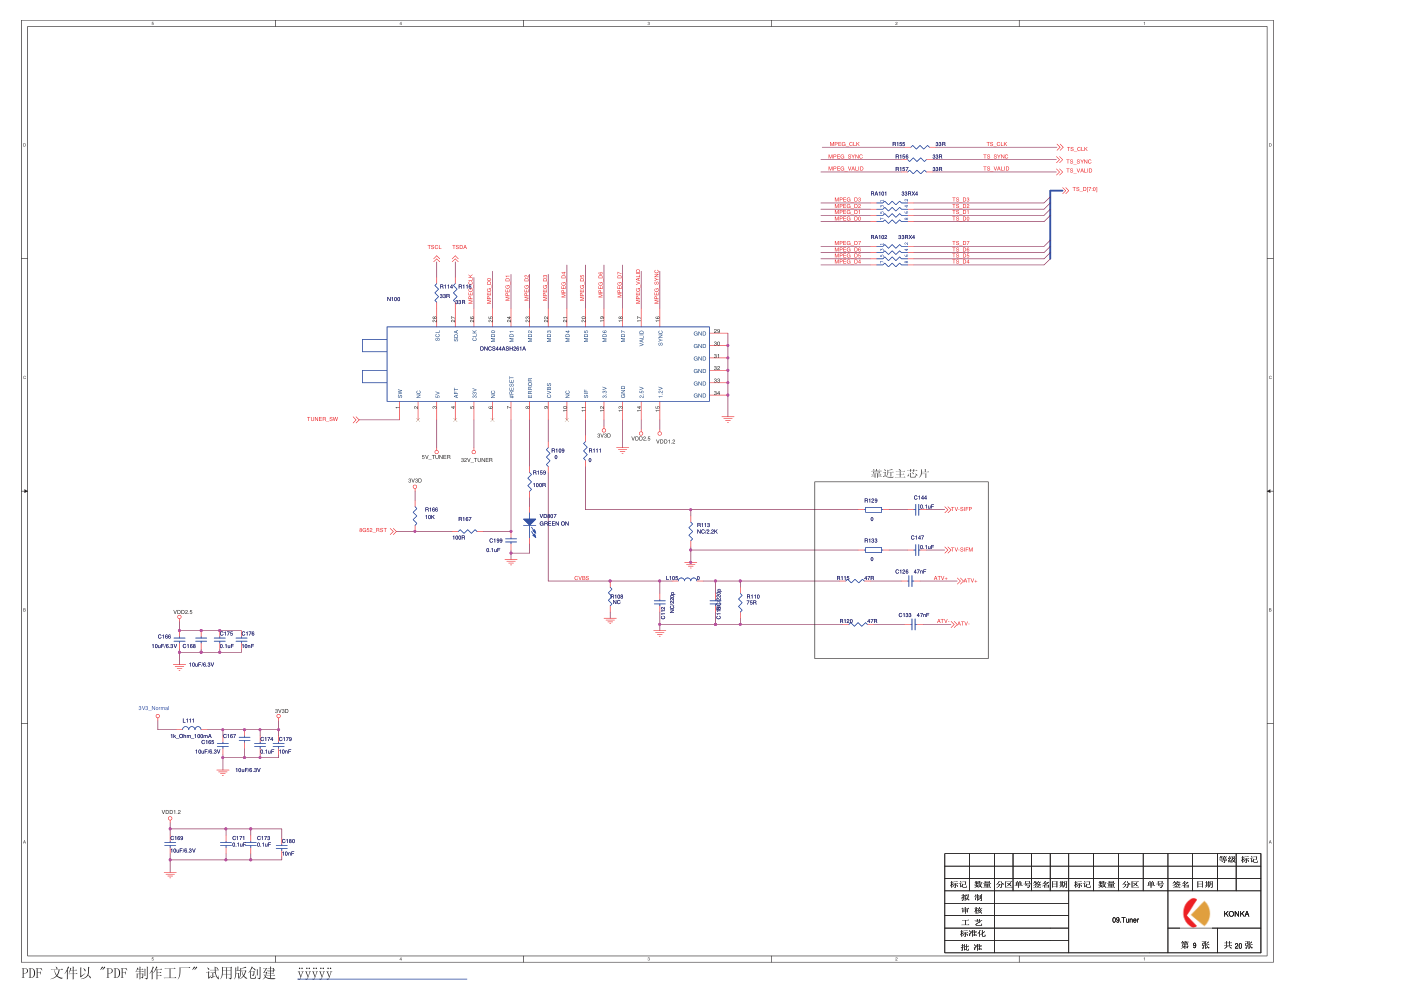The image size is (1404, 993).
Task: Click the R167 designator label
Action: tap(465, 519)
